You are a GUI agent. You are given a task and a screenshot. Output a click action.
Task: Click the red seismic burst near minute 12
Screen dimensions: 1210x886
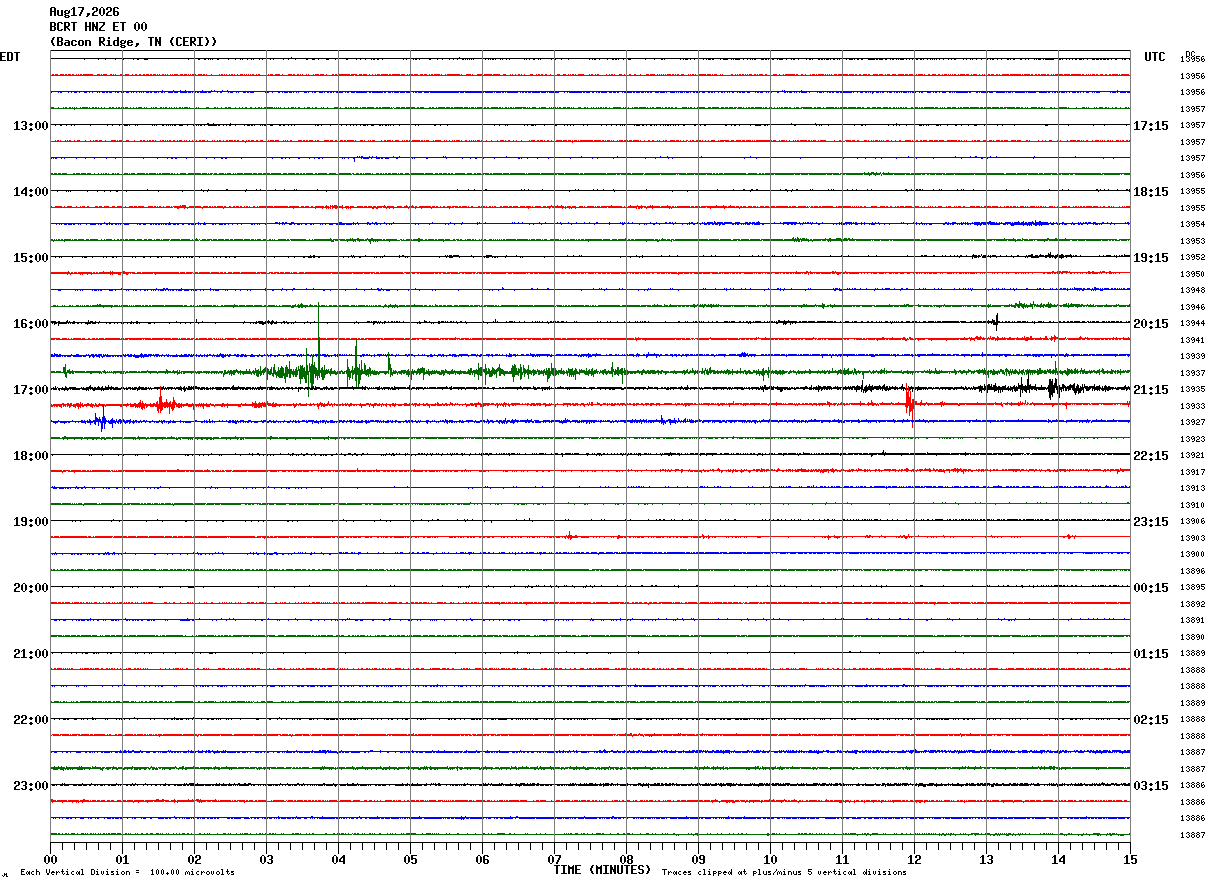909,404
